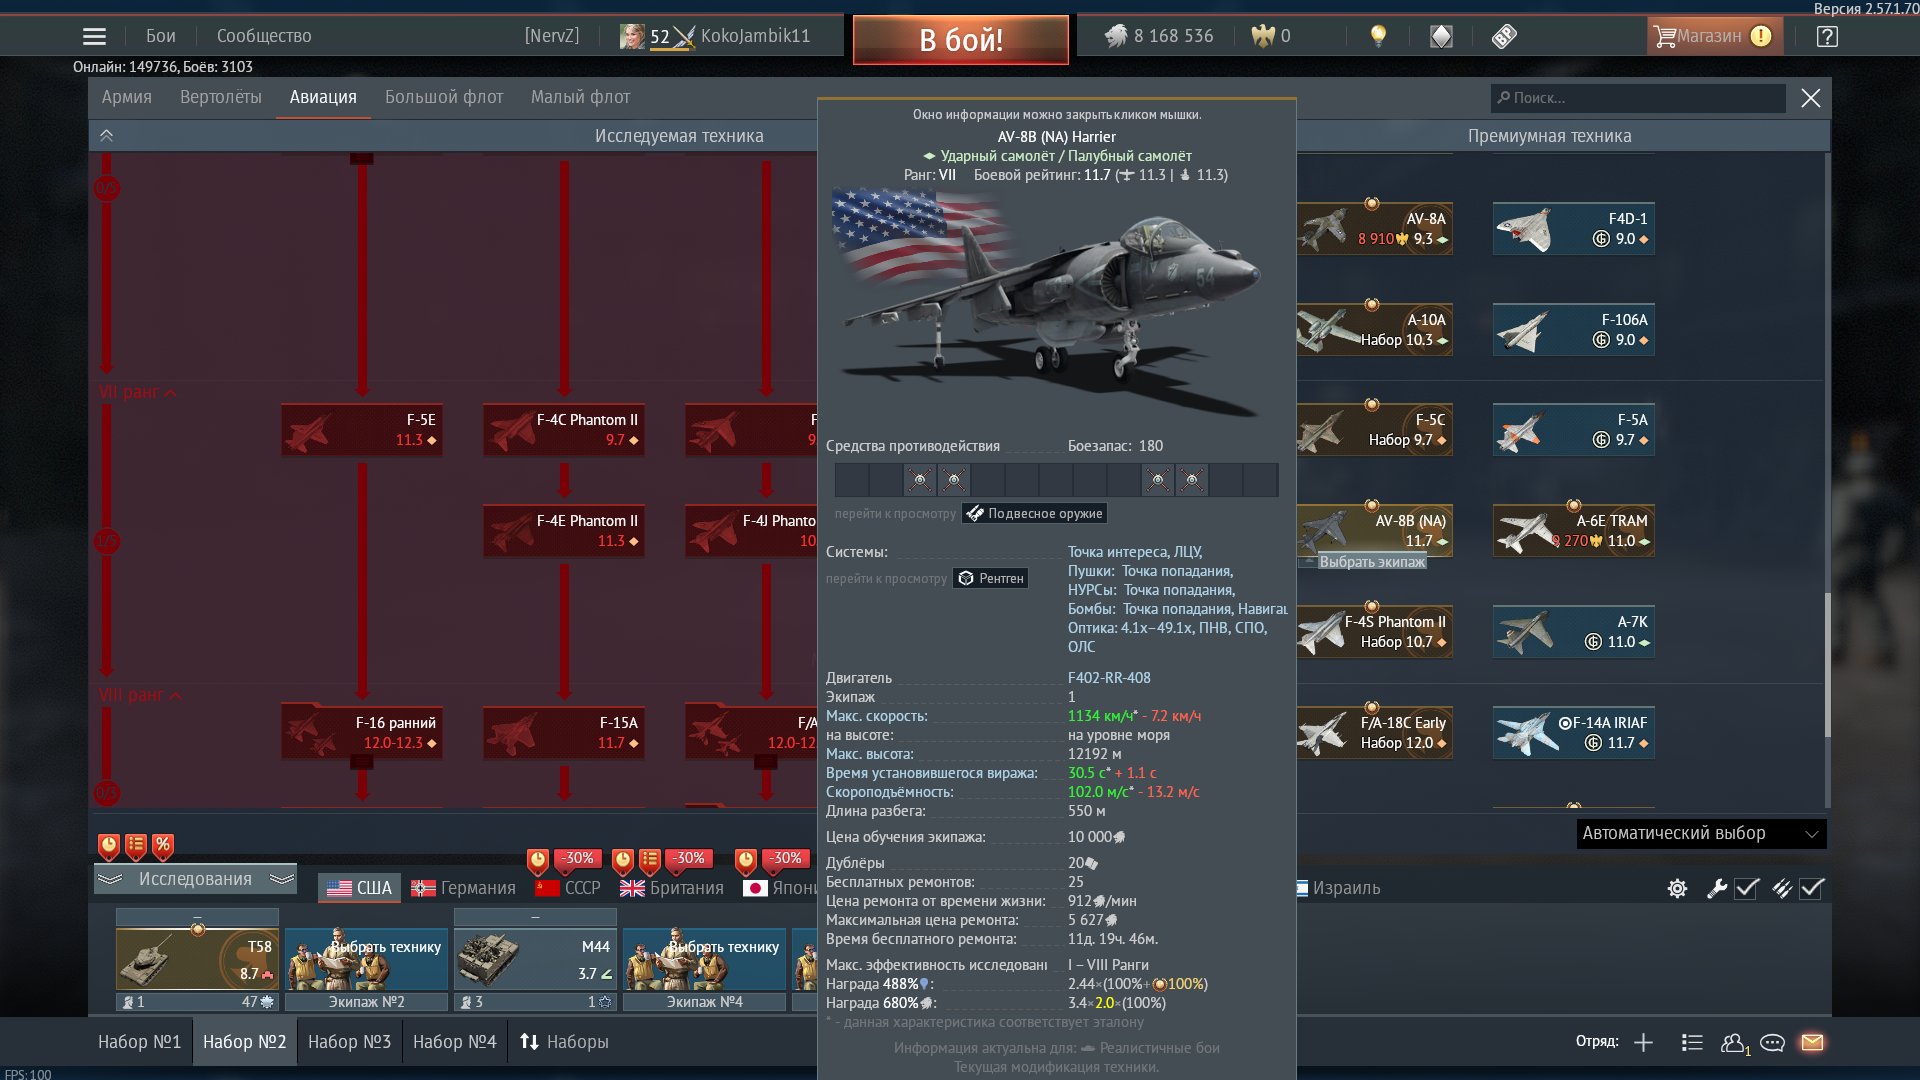Select the Набор №1 preset tab
The image size is (1920, 1080).
tap(140, 1042)
